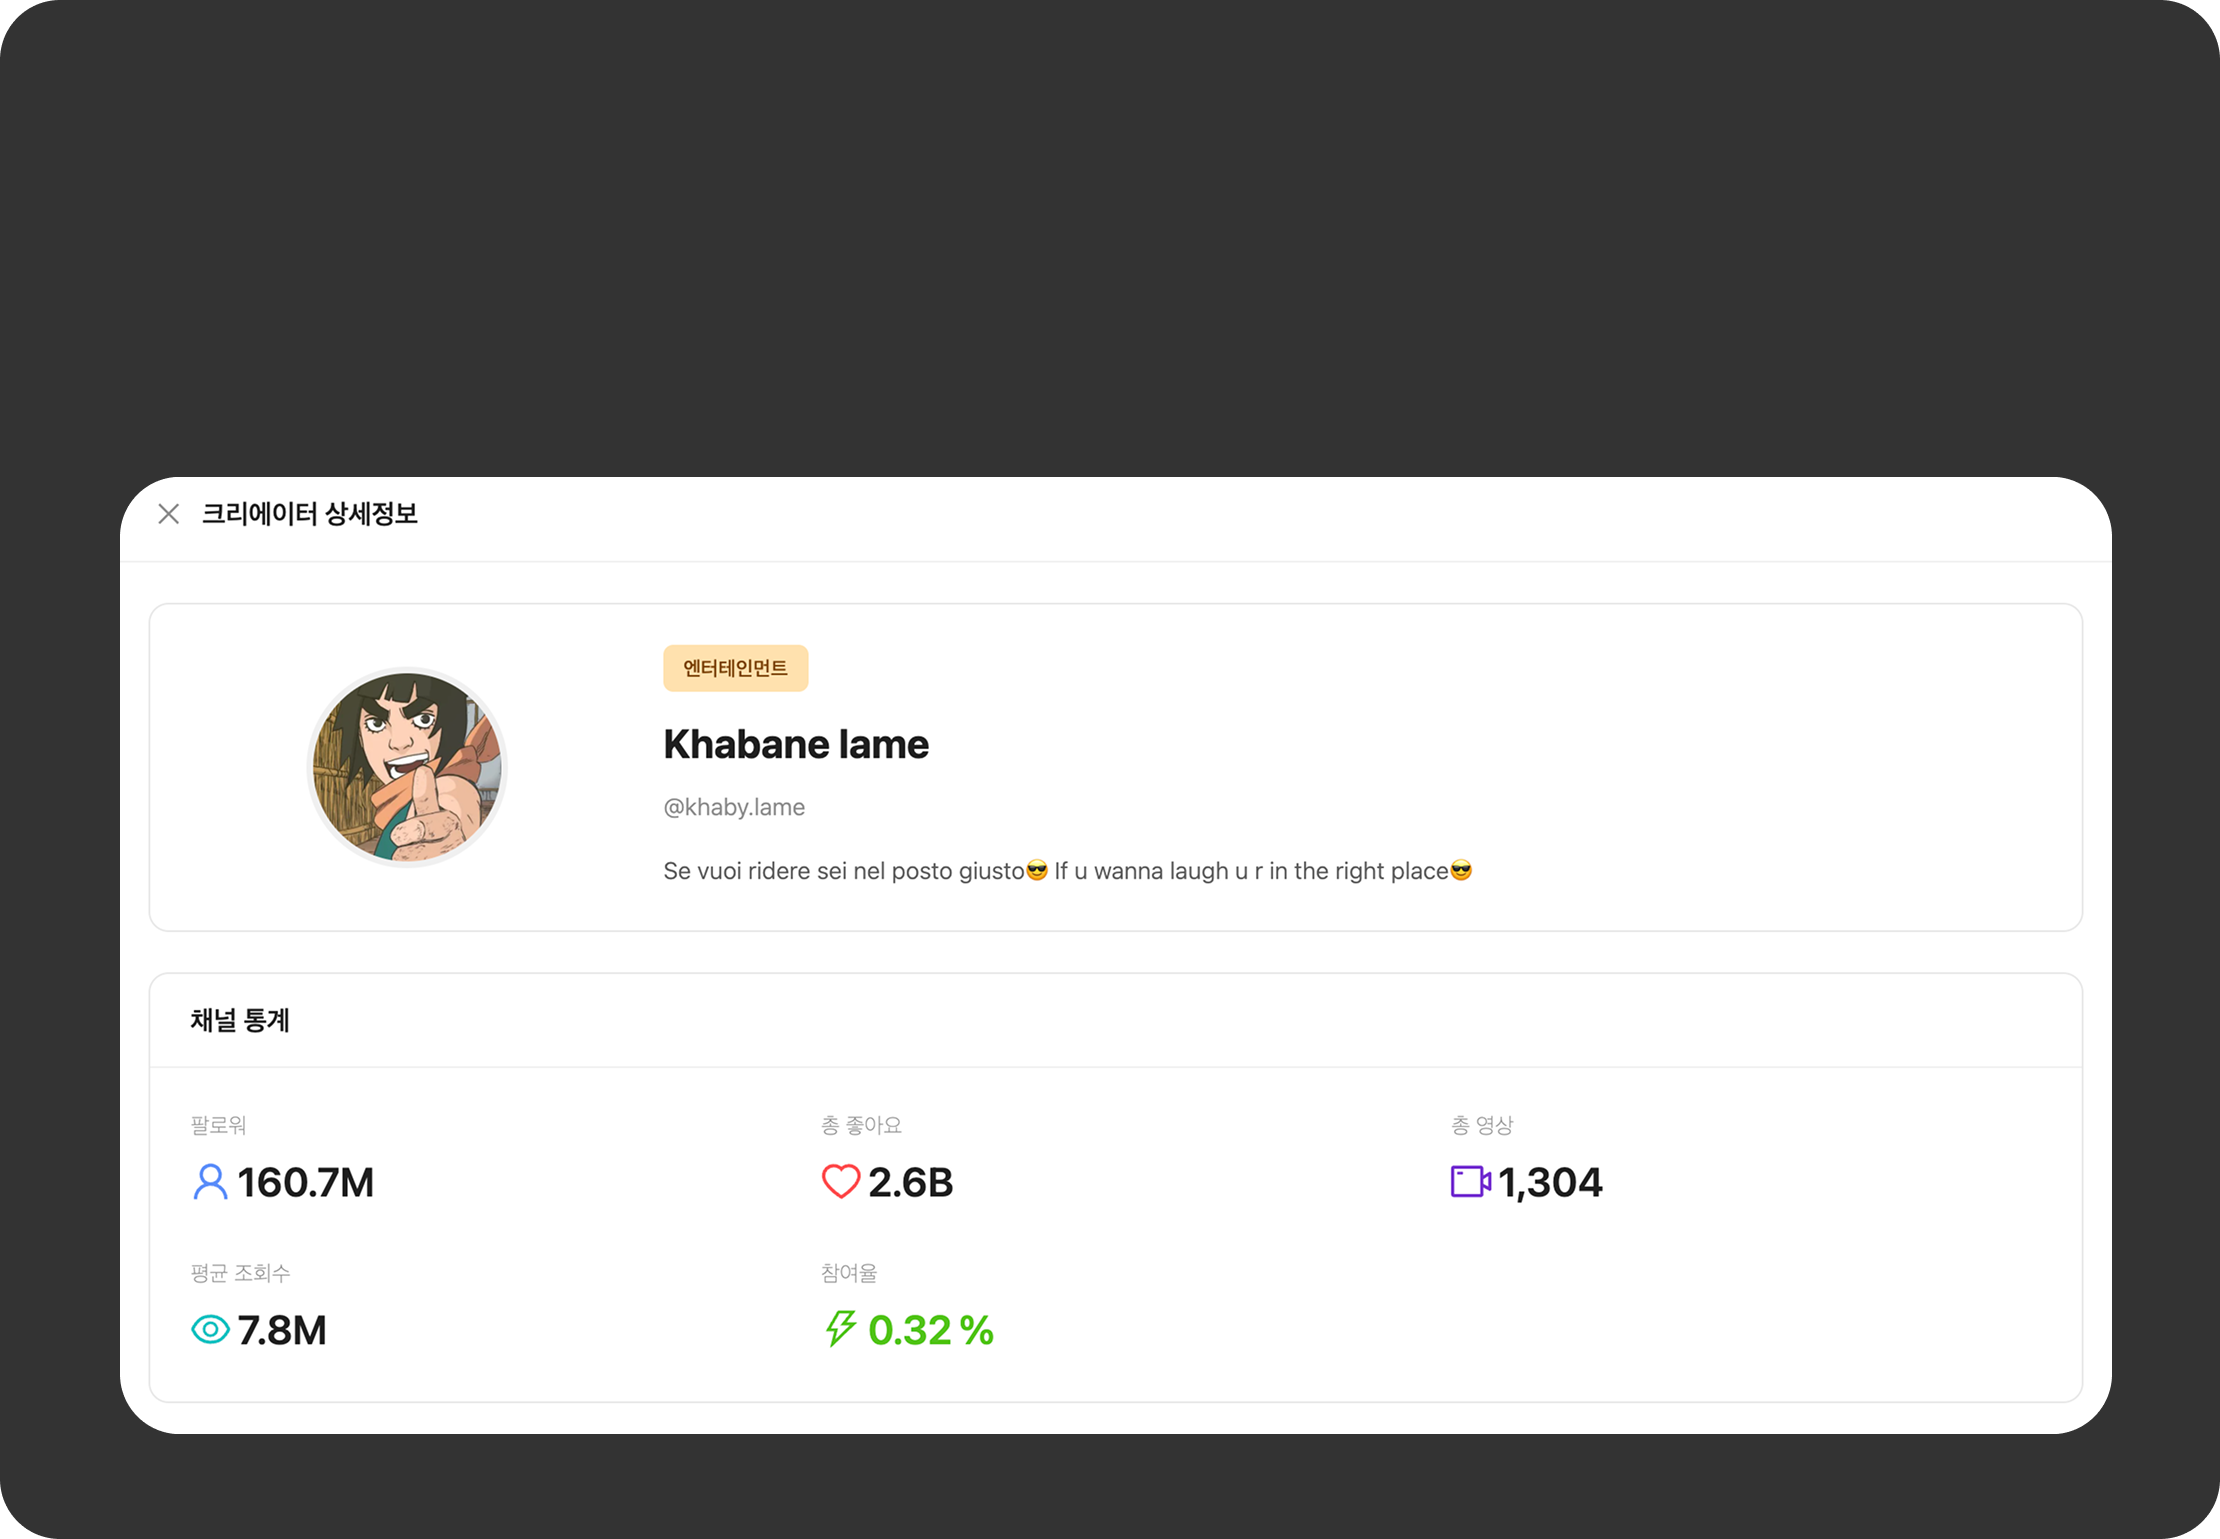Image resolution: width=2220 pixels, height=1539 pixels.
Task: Click the creator profile avatar
Action: coord(407,767)
